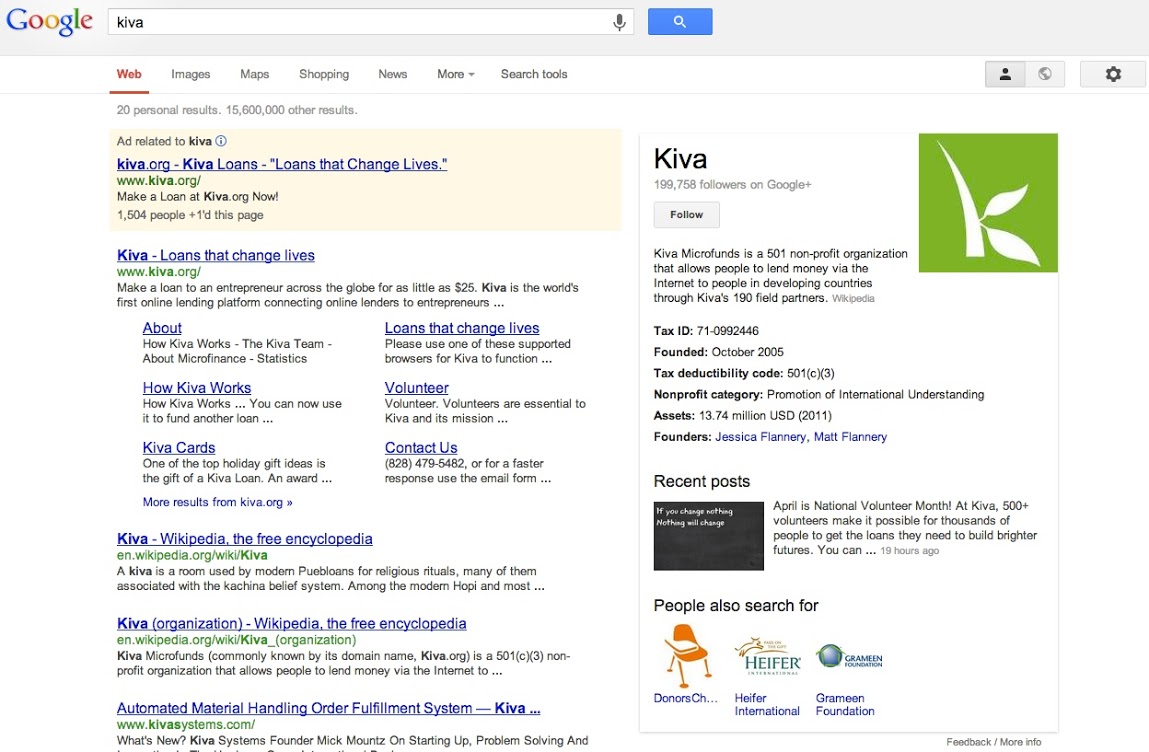
Task: Open 'Kiva - Loans that change lives' result
Action: [216, 255]
